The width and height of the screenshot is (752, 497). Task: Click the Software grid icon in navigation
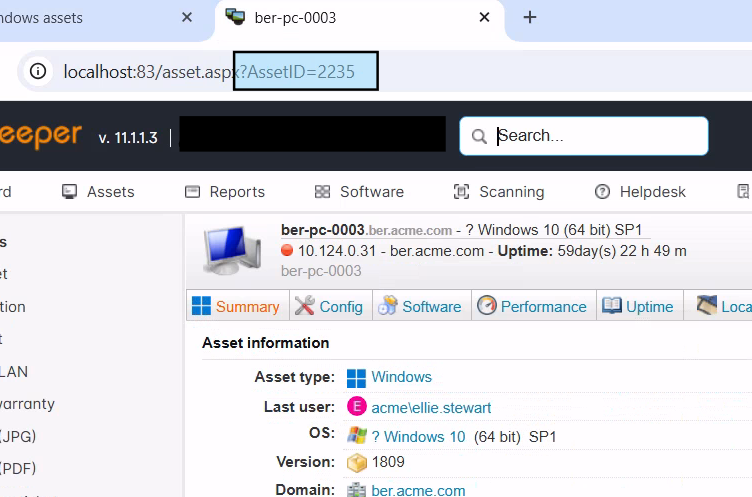[x=322, y=192]
